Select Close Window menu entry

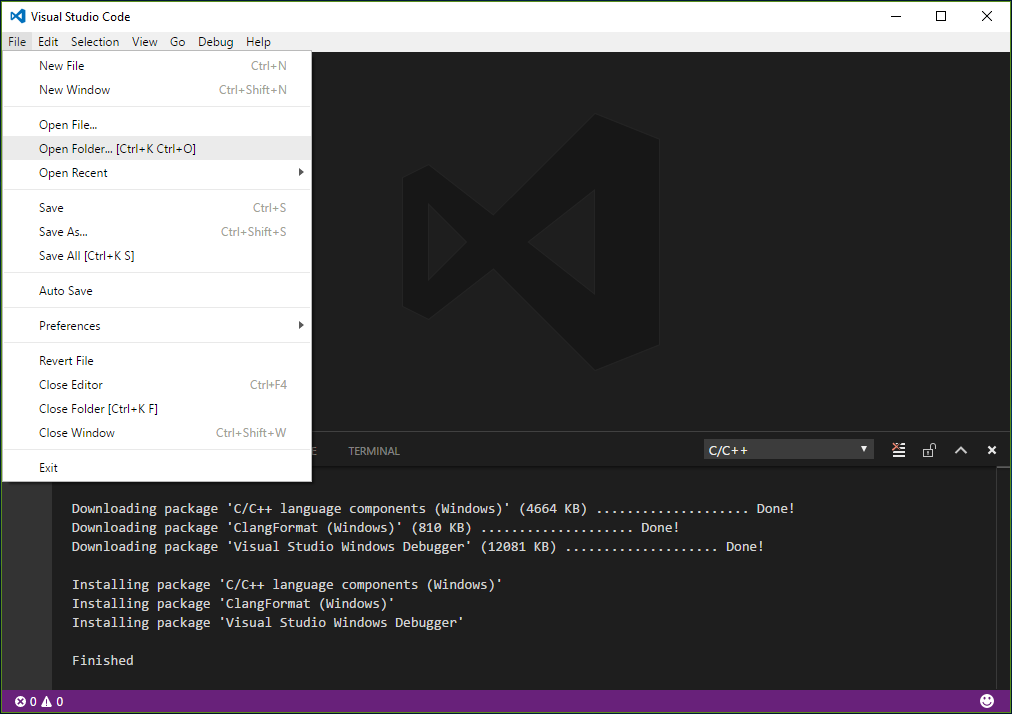(x=157, y=433)
